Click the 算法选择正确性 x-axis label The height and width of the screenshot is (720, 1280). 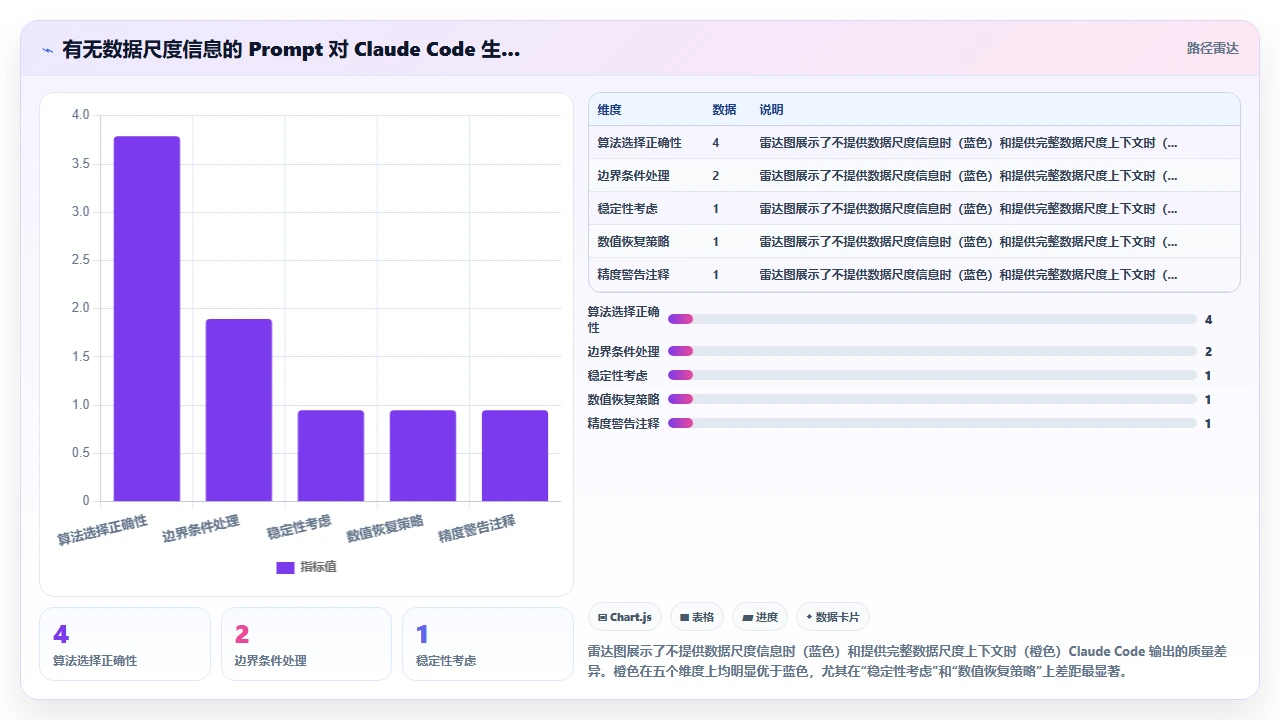pyautogui.click(x=103, y=530)
